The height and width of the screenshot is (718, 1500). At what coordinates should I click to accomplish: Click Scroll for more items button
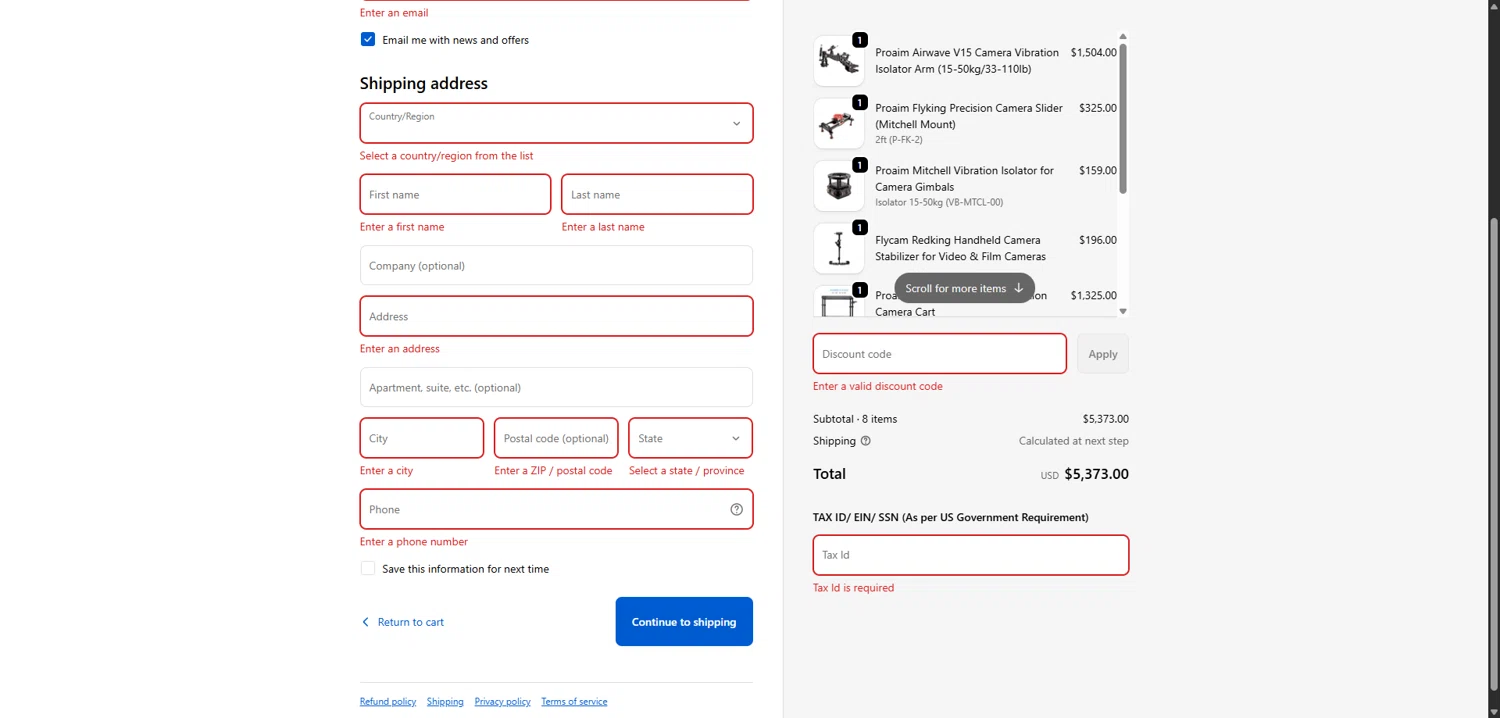[965, 288]
